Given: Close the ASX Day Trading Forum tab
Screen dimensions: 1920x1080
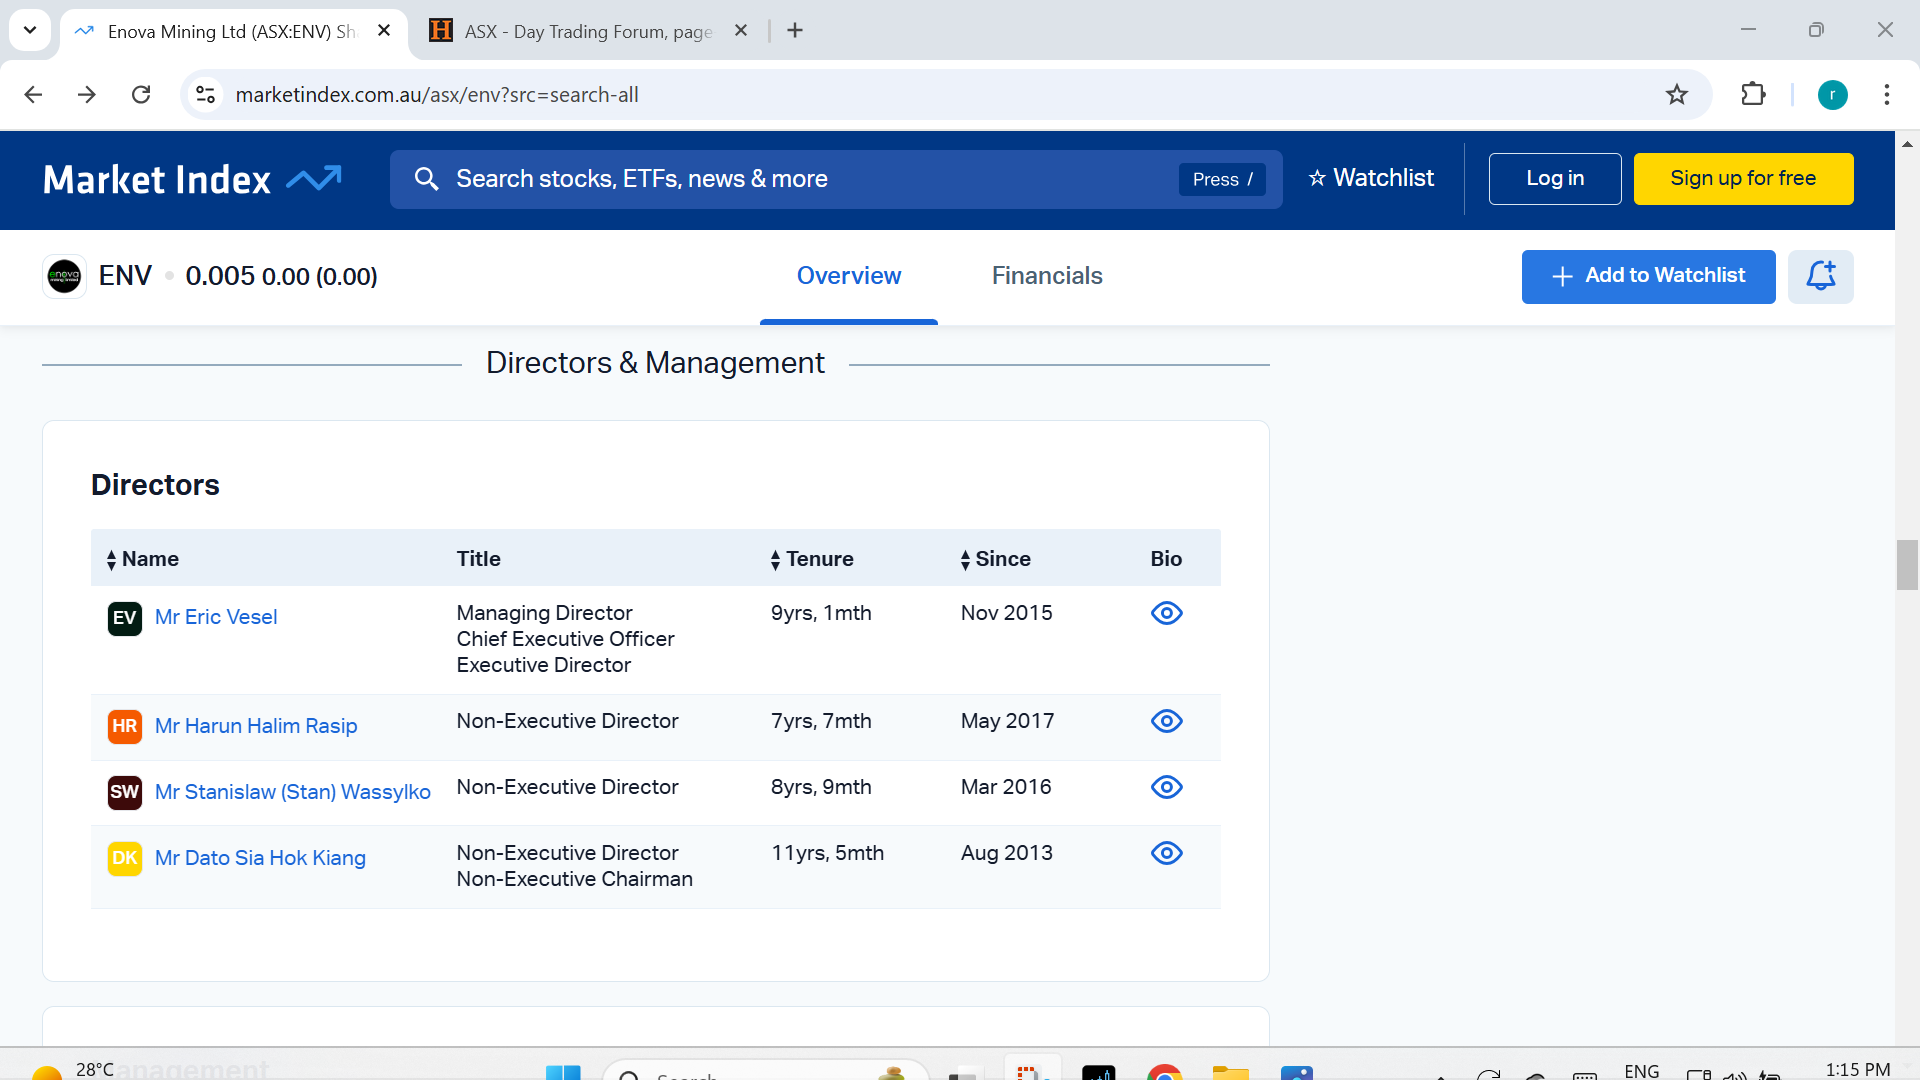Looking at the screenshot, I should [741, 31].
